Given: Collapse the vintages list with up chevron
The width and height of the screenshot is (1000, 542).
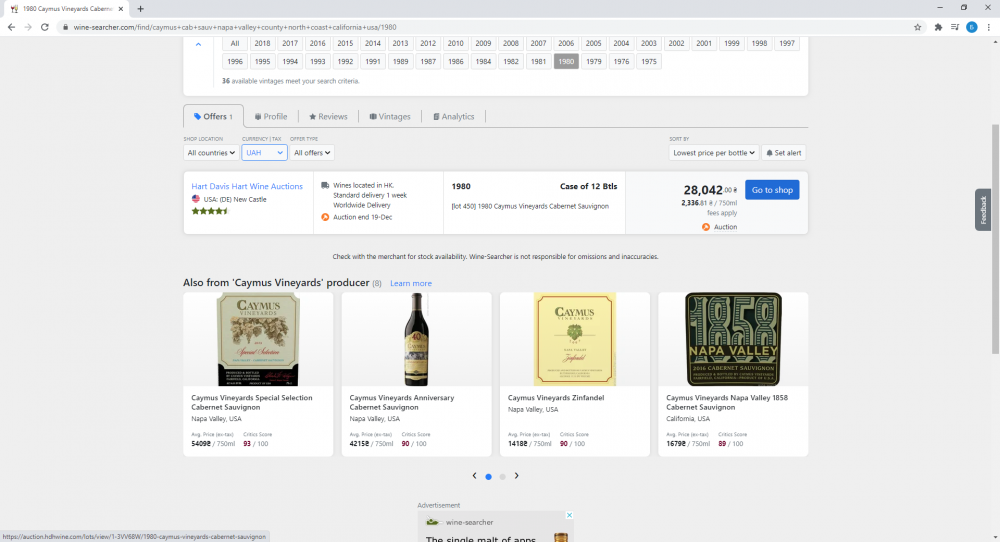Looking at the screenshot, I should coord(198,44).
